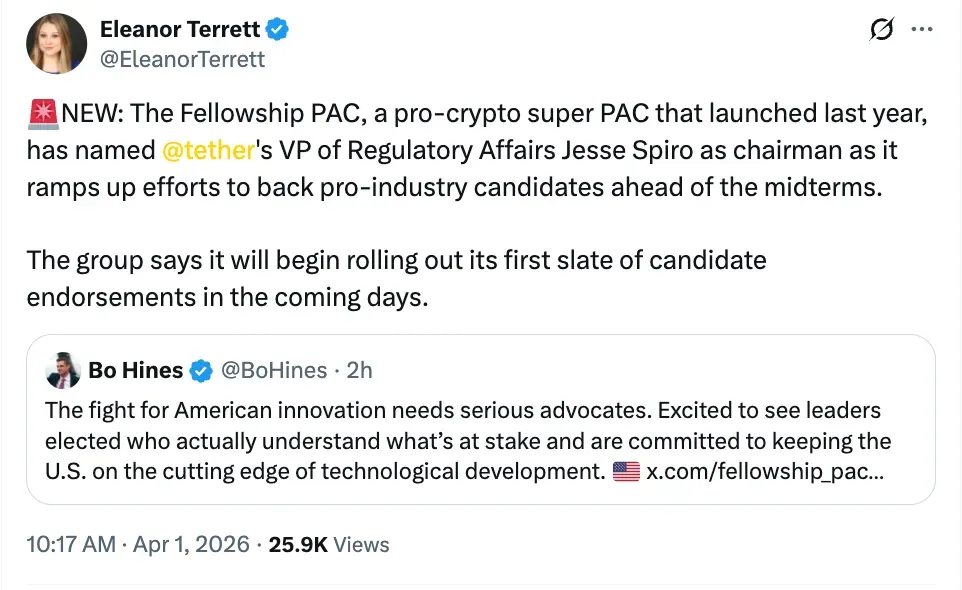Open Bo Hines's small profile avatar
Image resolution: width=962 pixels, height=590 pixels.
coord(63,370)
